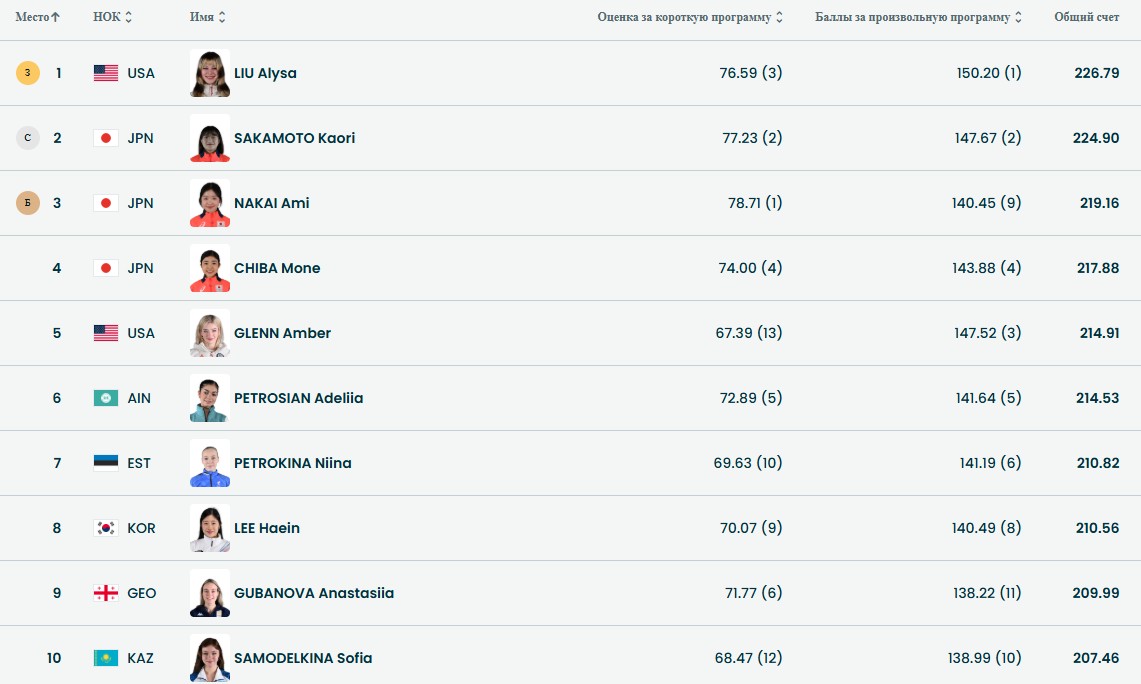This screenshot has width=1141, height=684.
Task: Click the Estonian flag in row seven
Action: (x=106, y=463)
